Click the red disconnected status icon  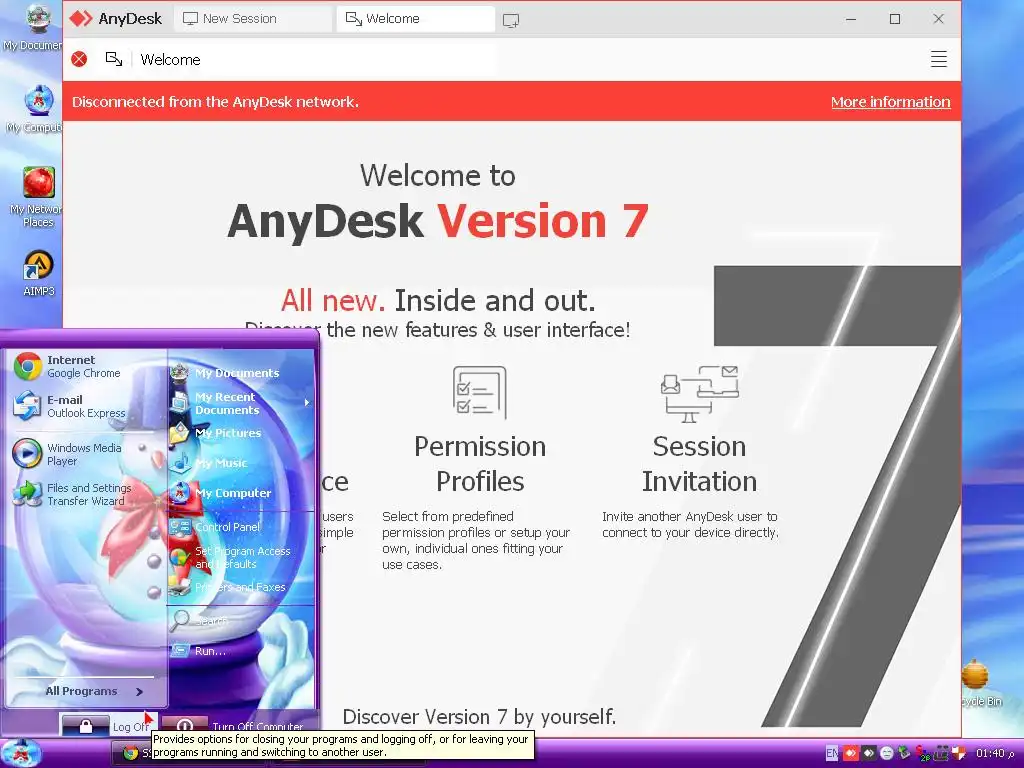point(79,59)
